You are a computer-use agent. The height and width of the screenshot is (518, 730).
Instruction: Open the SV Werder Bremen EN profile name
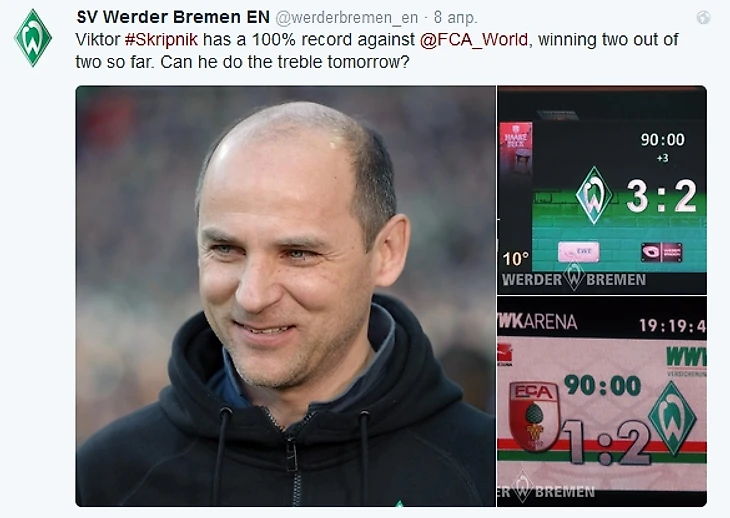coord(173,17)
